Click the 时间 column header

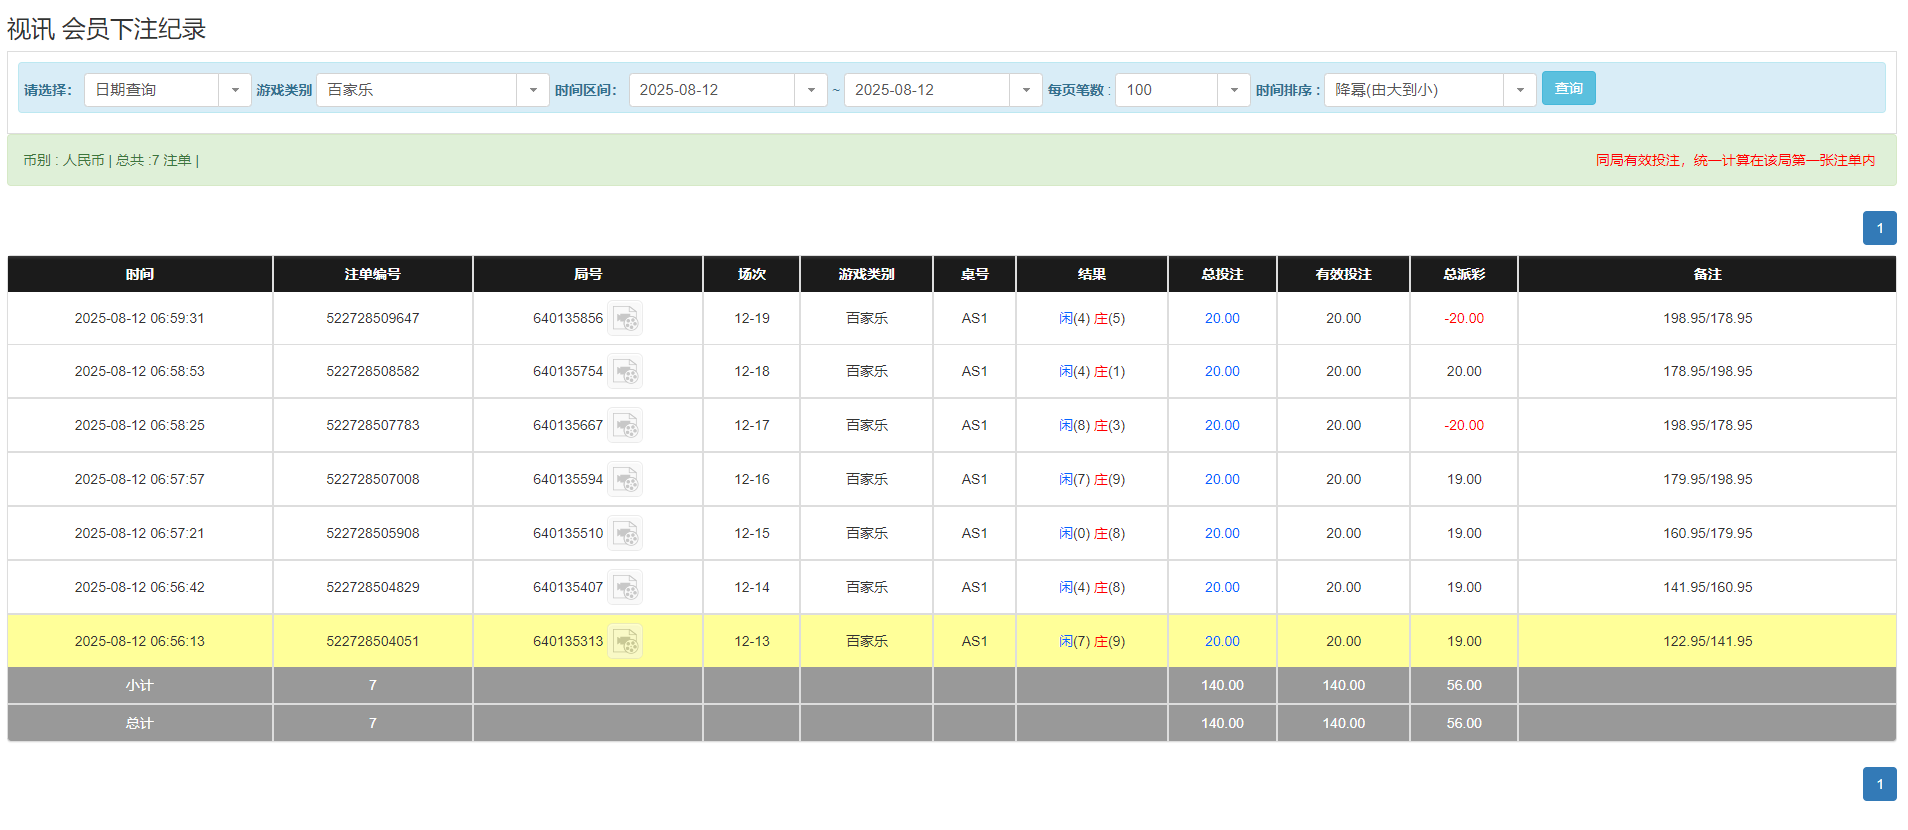(x=140, y=274)
